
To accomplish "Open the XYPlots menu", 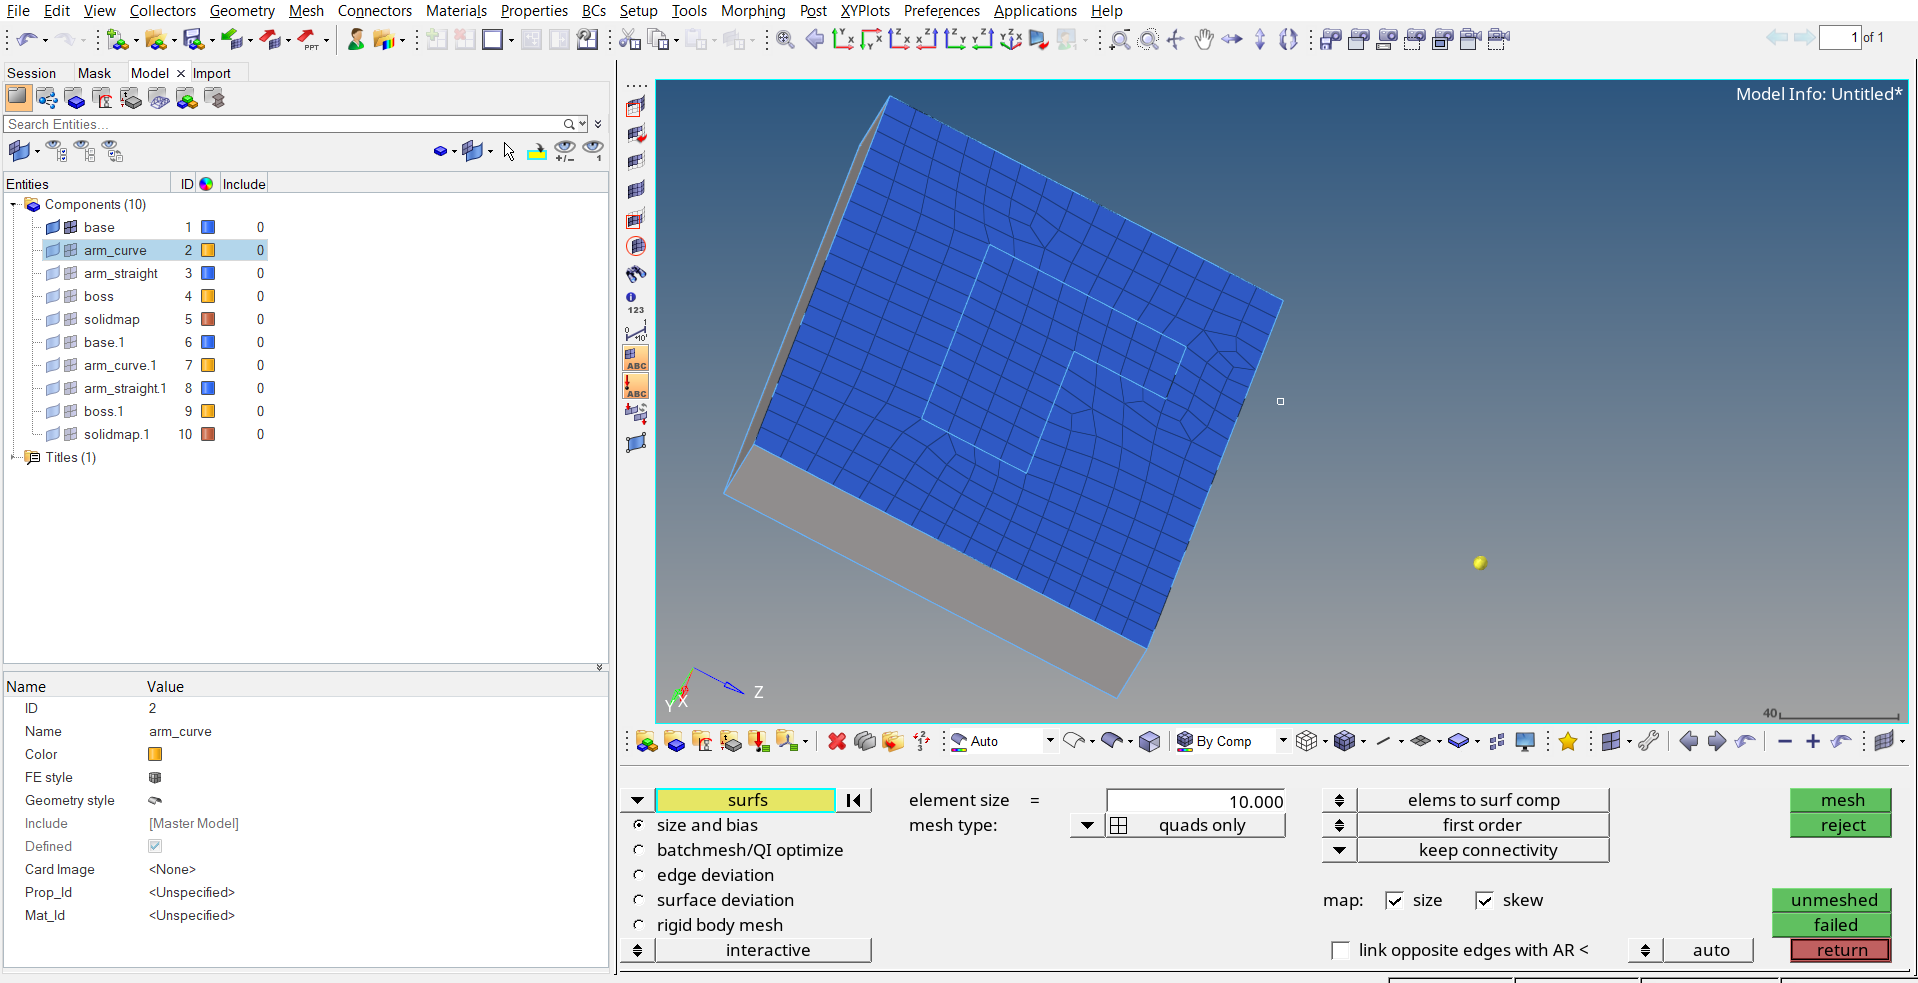I will click(865, 11).
